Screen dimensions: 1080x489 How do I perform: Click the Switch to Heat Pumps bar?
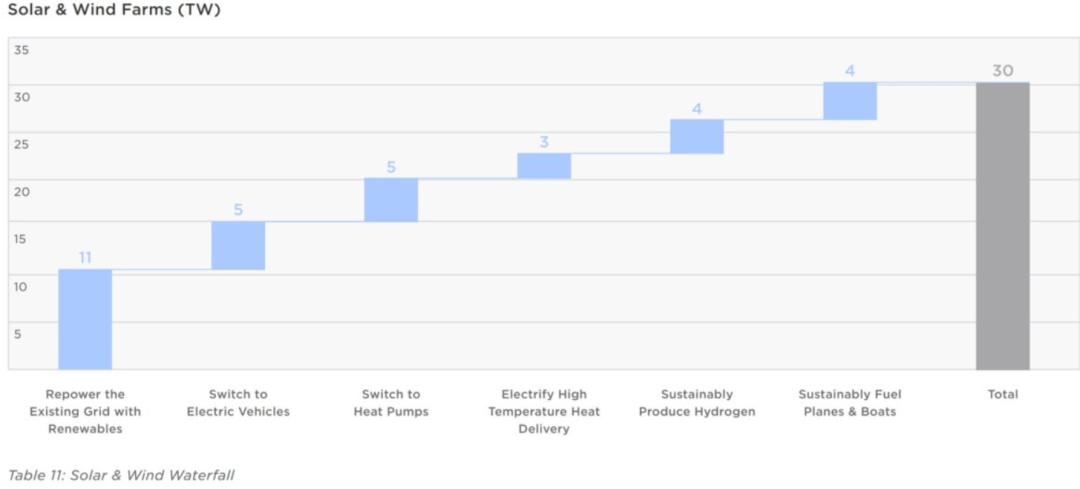pos(391,199)
